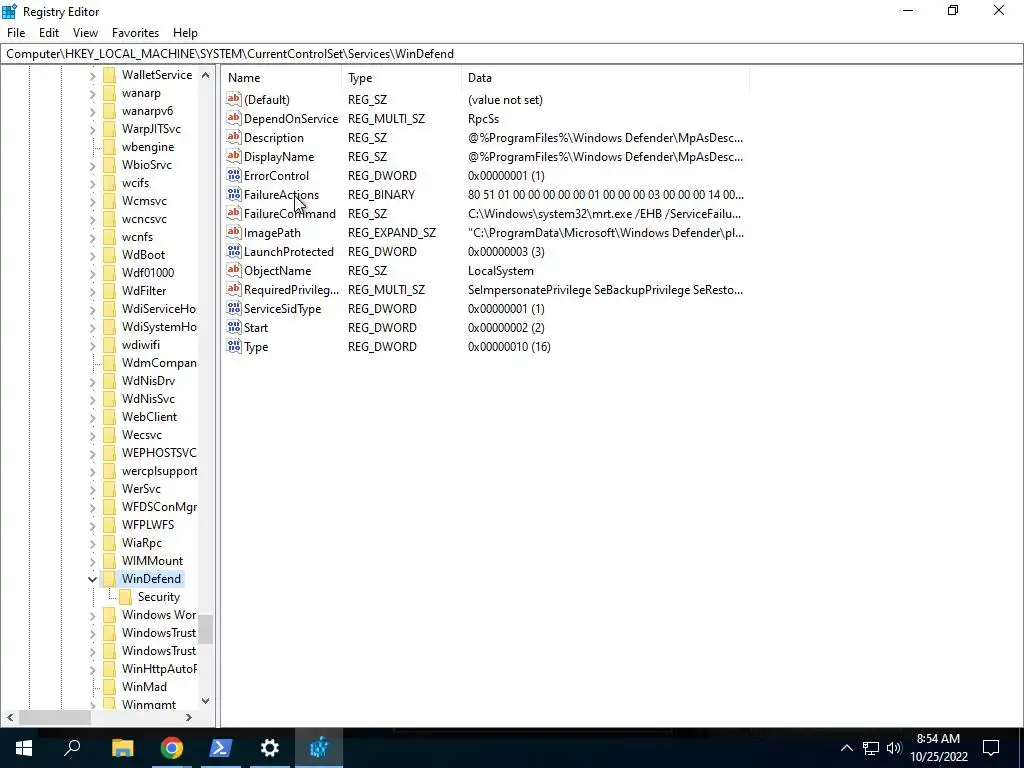Click the tree vertical scrollbar thumb

[205, 630]
